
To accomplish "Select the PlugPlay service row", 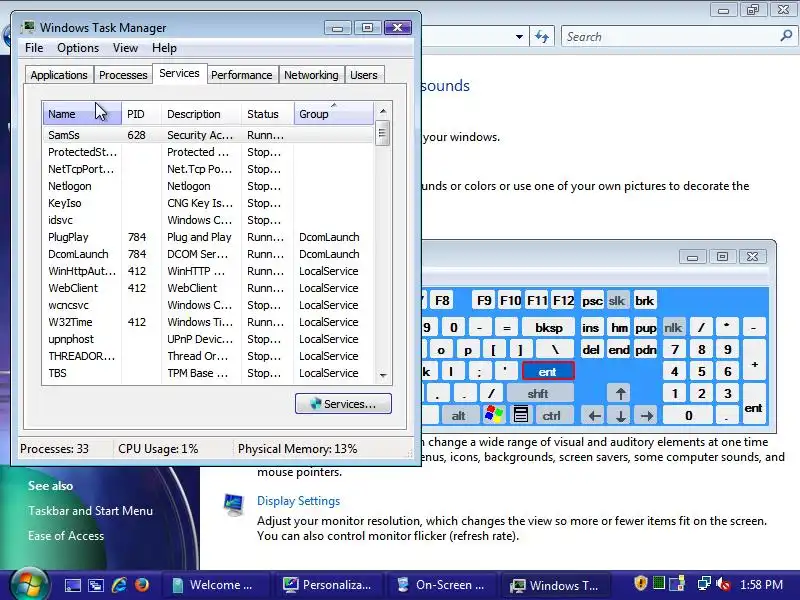I will tap(208, 237).
